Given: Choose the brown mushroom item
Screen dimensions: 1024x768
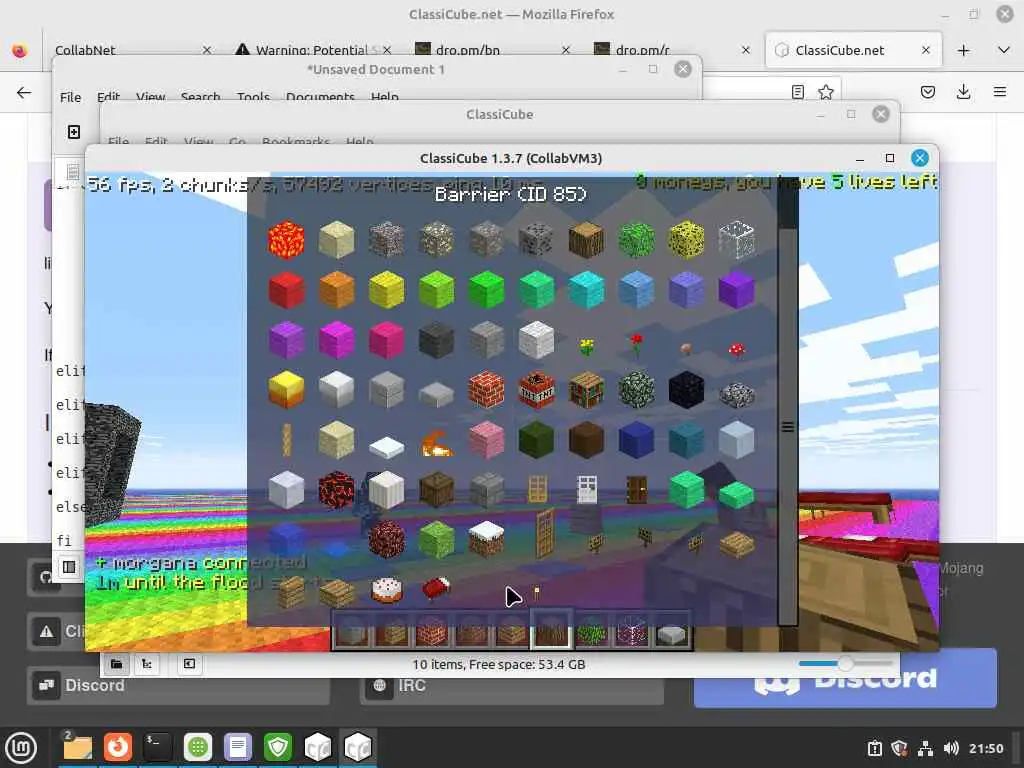Looking at the screenshot, I should coord(686,349).
